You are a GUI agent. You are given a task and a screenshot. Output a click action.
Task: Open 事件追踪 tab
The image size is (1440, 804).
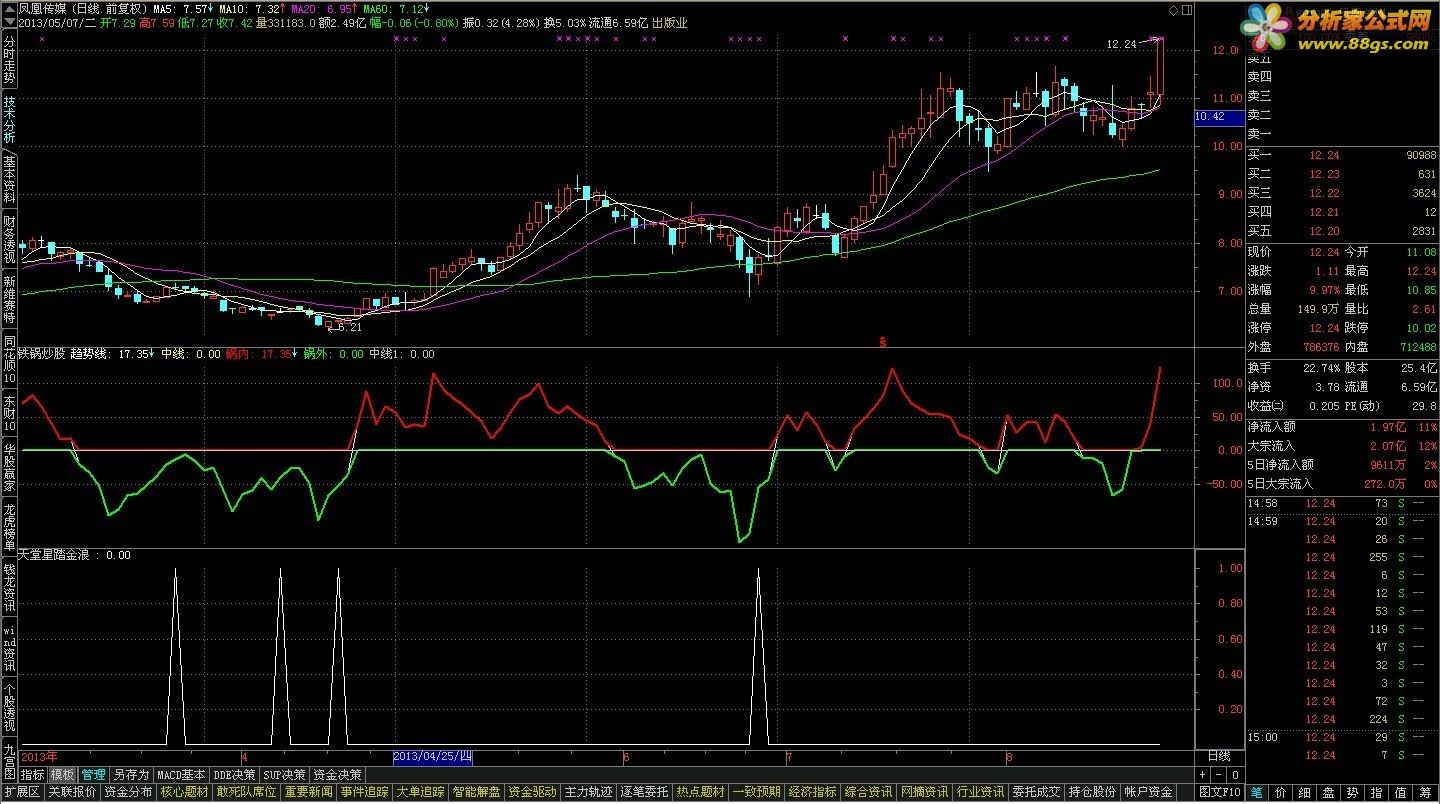tap(365, 791)
